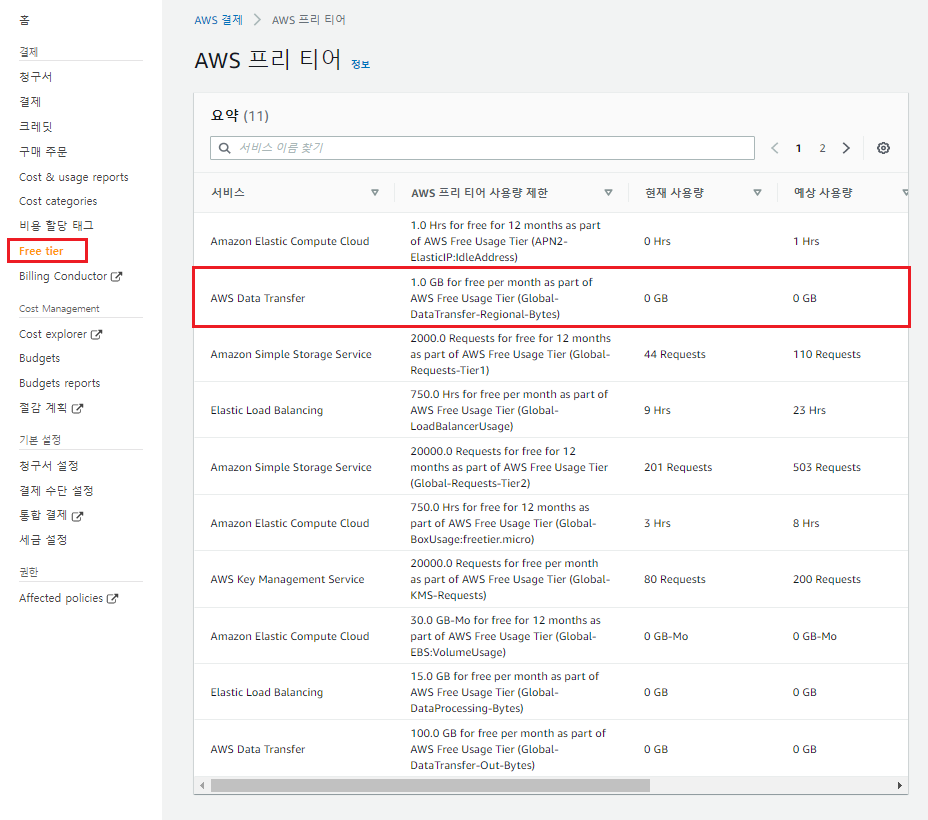Click the 요약 (11) heading
This screenshot has width=928, height=820.
[240, 115]
